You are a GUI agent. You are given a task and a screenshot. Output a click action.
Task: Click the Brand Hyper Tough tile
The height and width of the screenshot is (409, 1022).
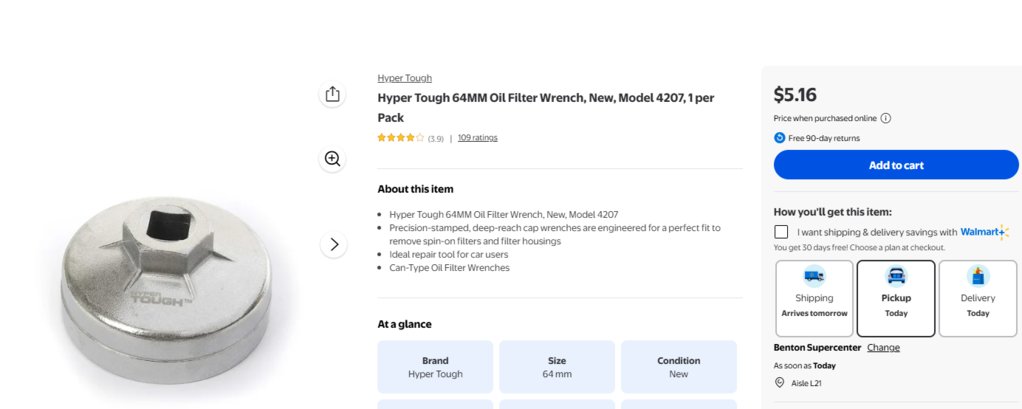(x=435, y=367)
